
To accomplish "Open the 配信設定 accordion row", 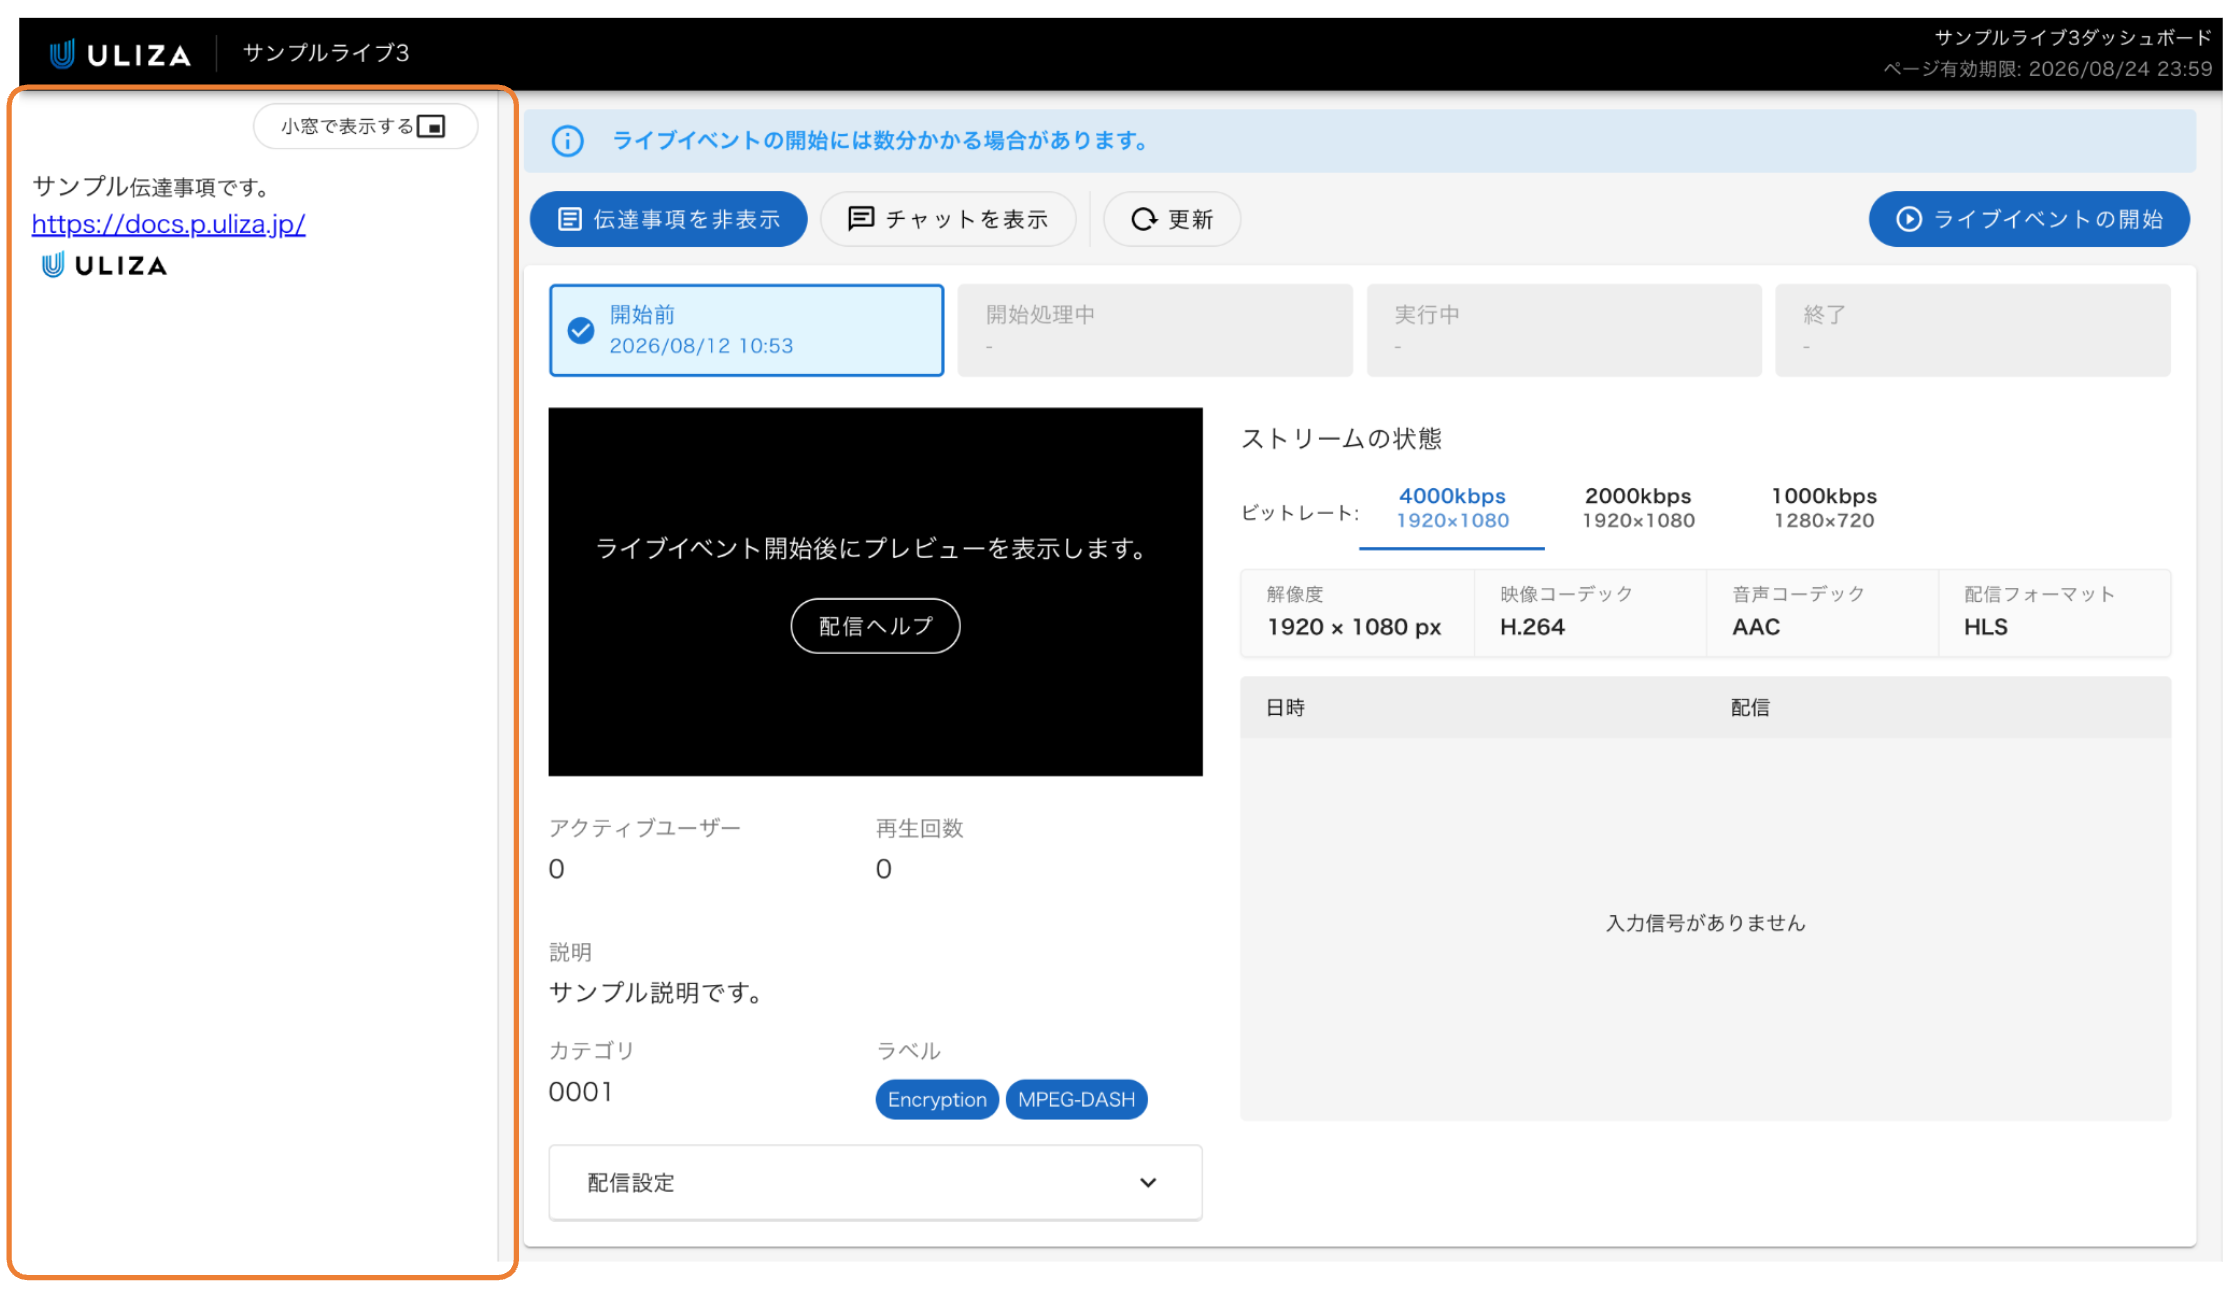I will pos(875,1183).
